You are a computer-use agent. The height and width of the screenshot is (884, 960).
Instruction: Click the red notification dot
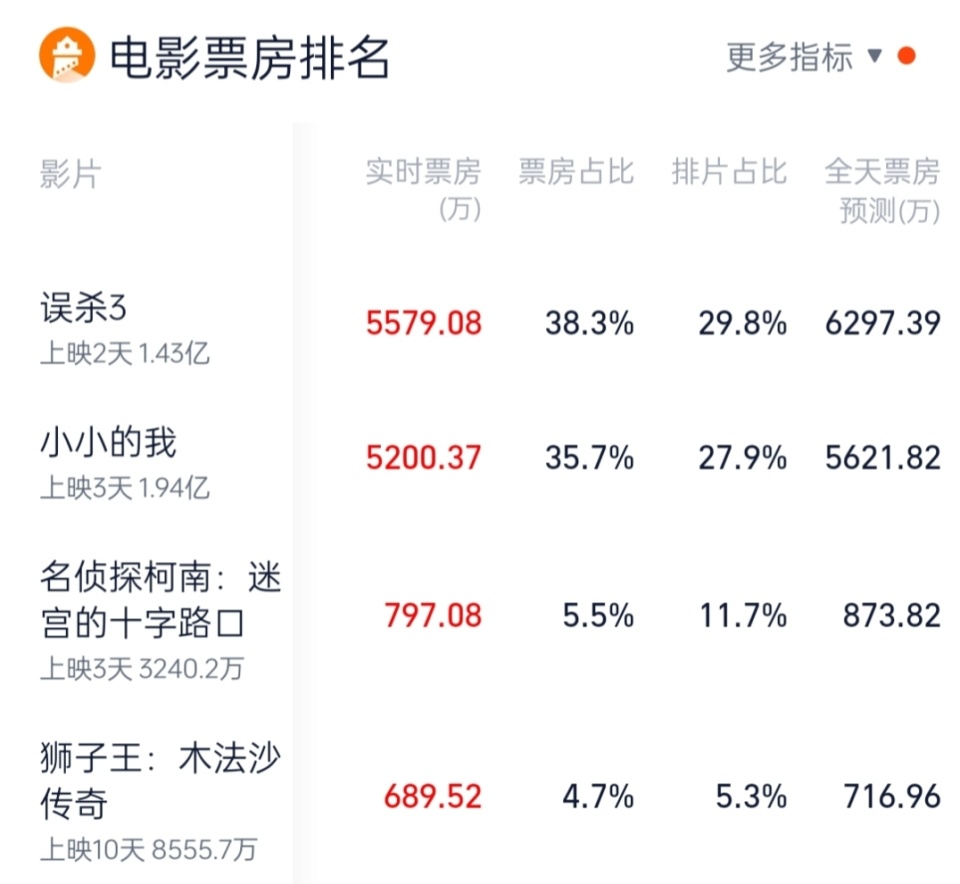coord(907,56)
